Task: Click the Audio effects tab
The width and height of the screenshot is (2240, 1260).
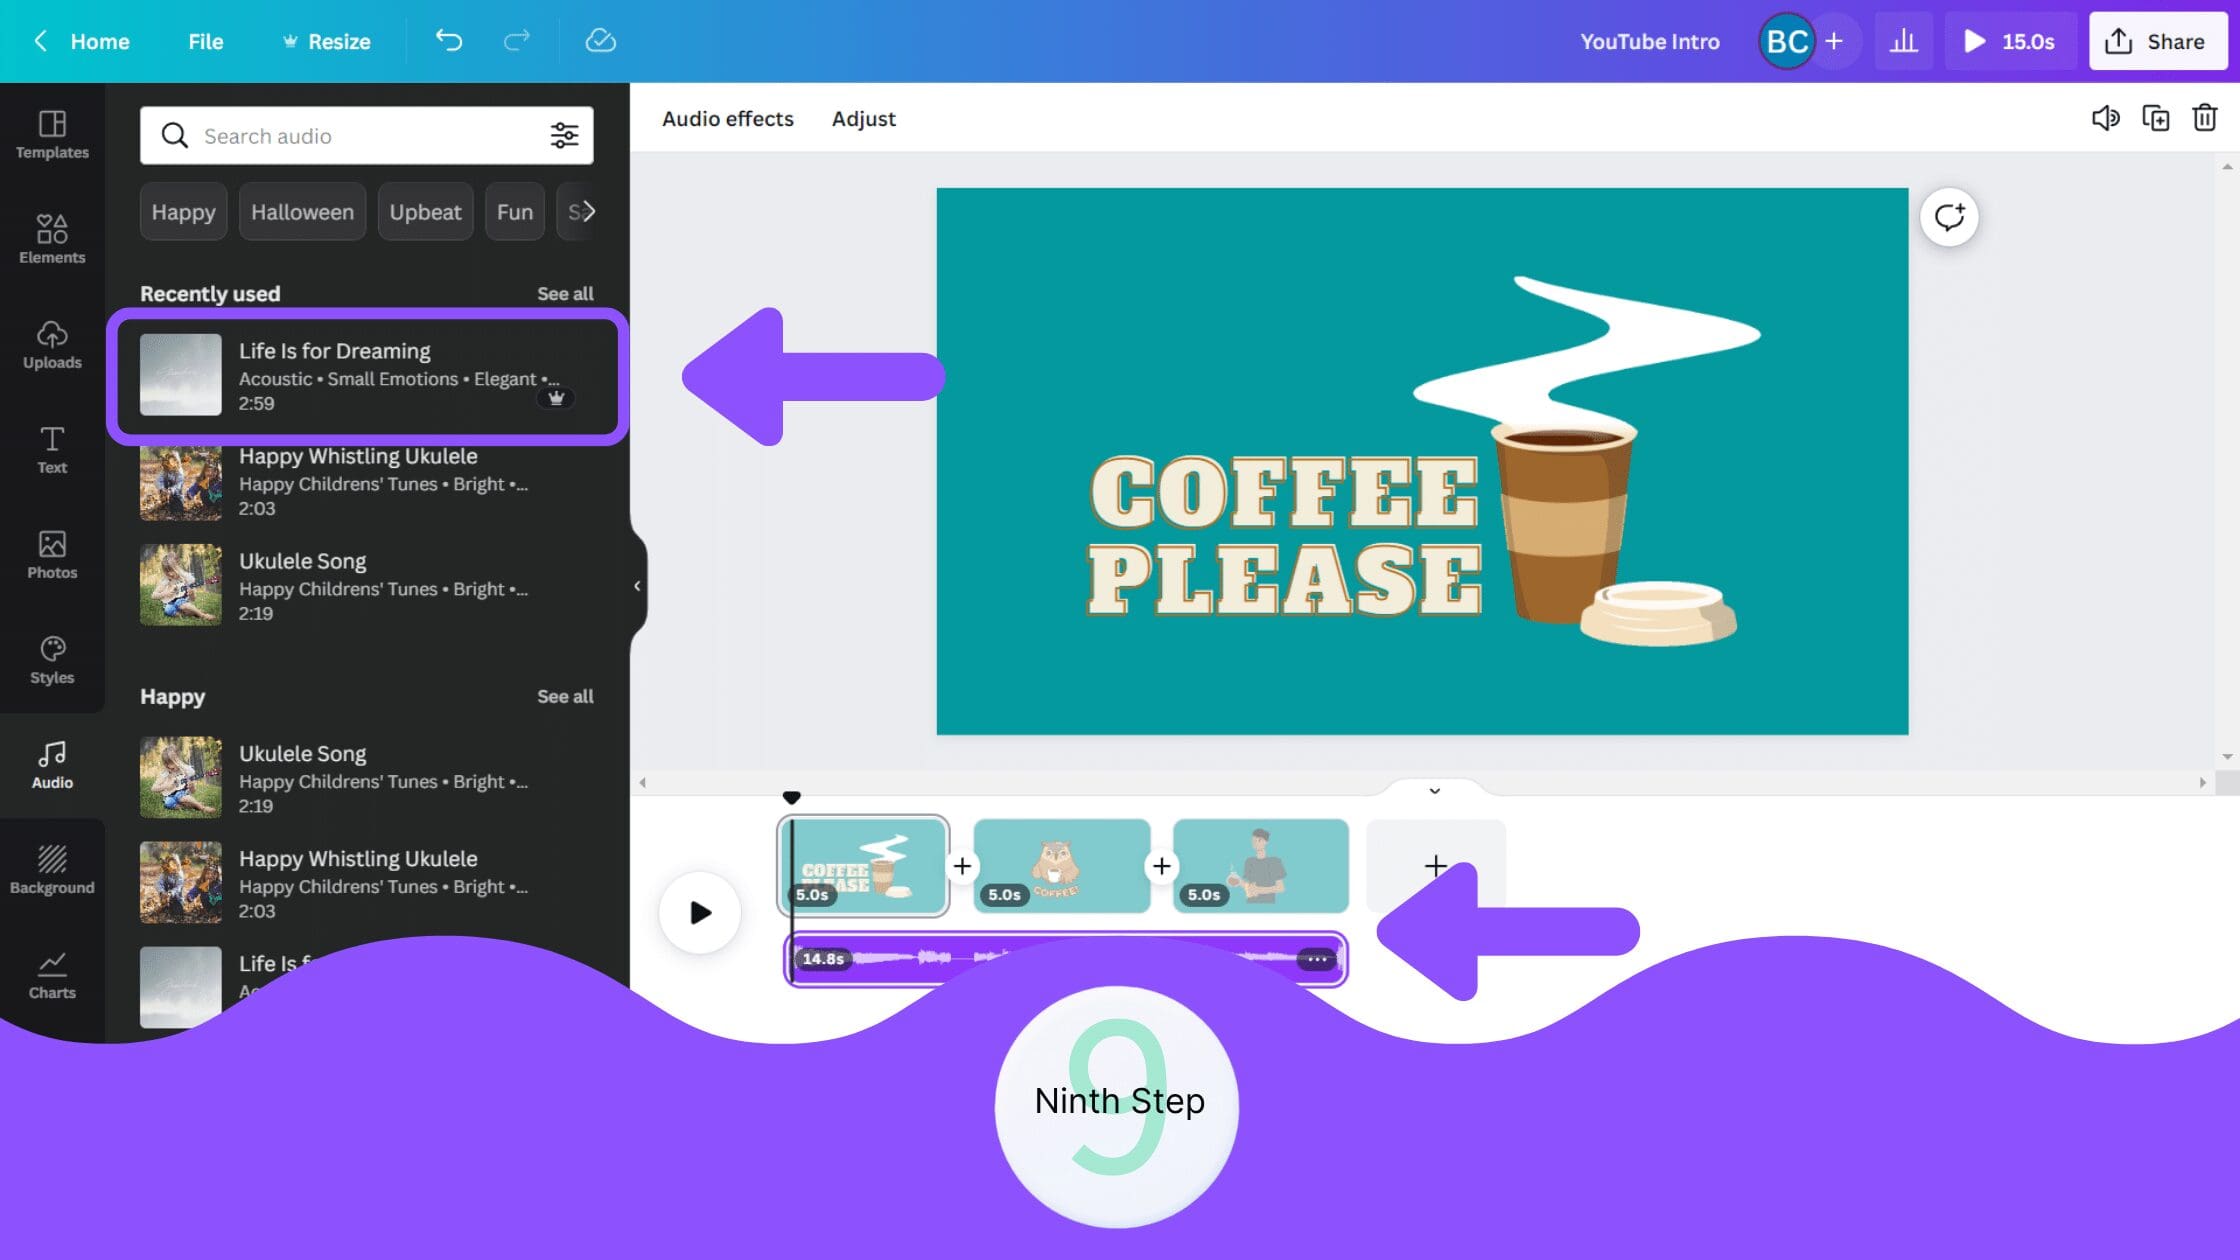Action: tap(726, 118)
